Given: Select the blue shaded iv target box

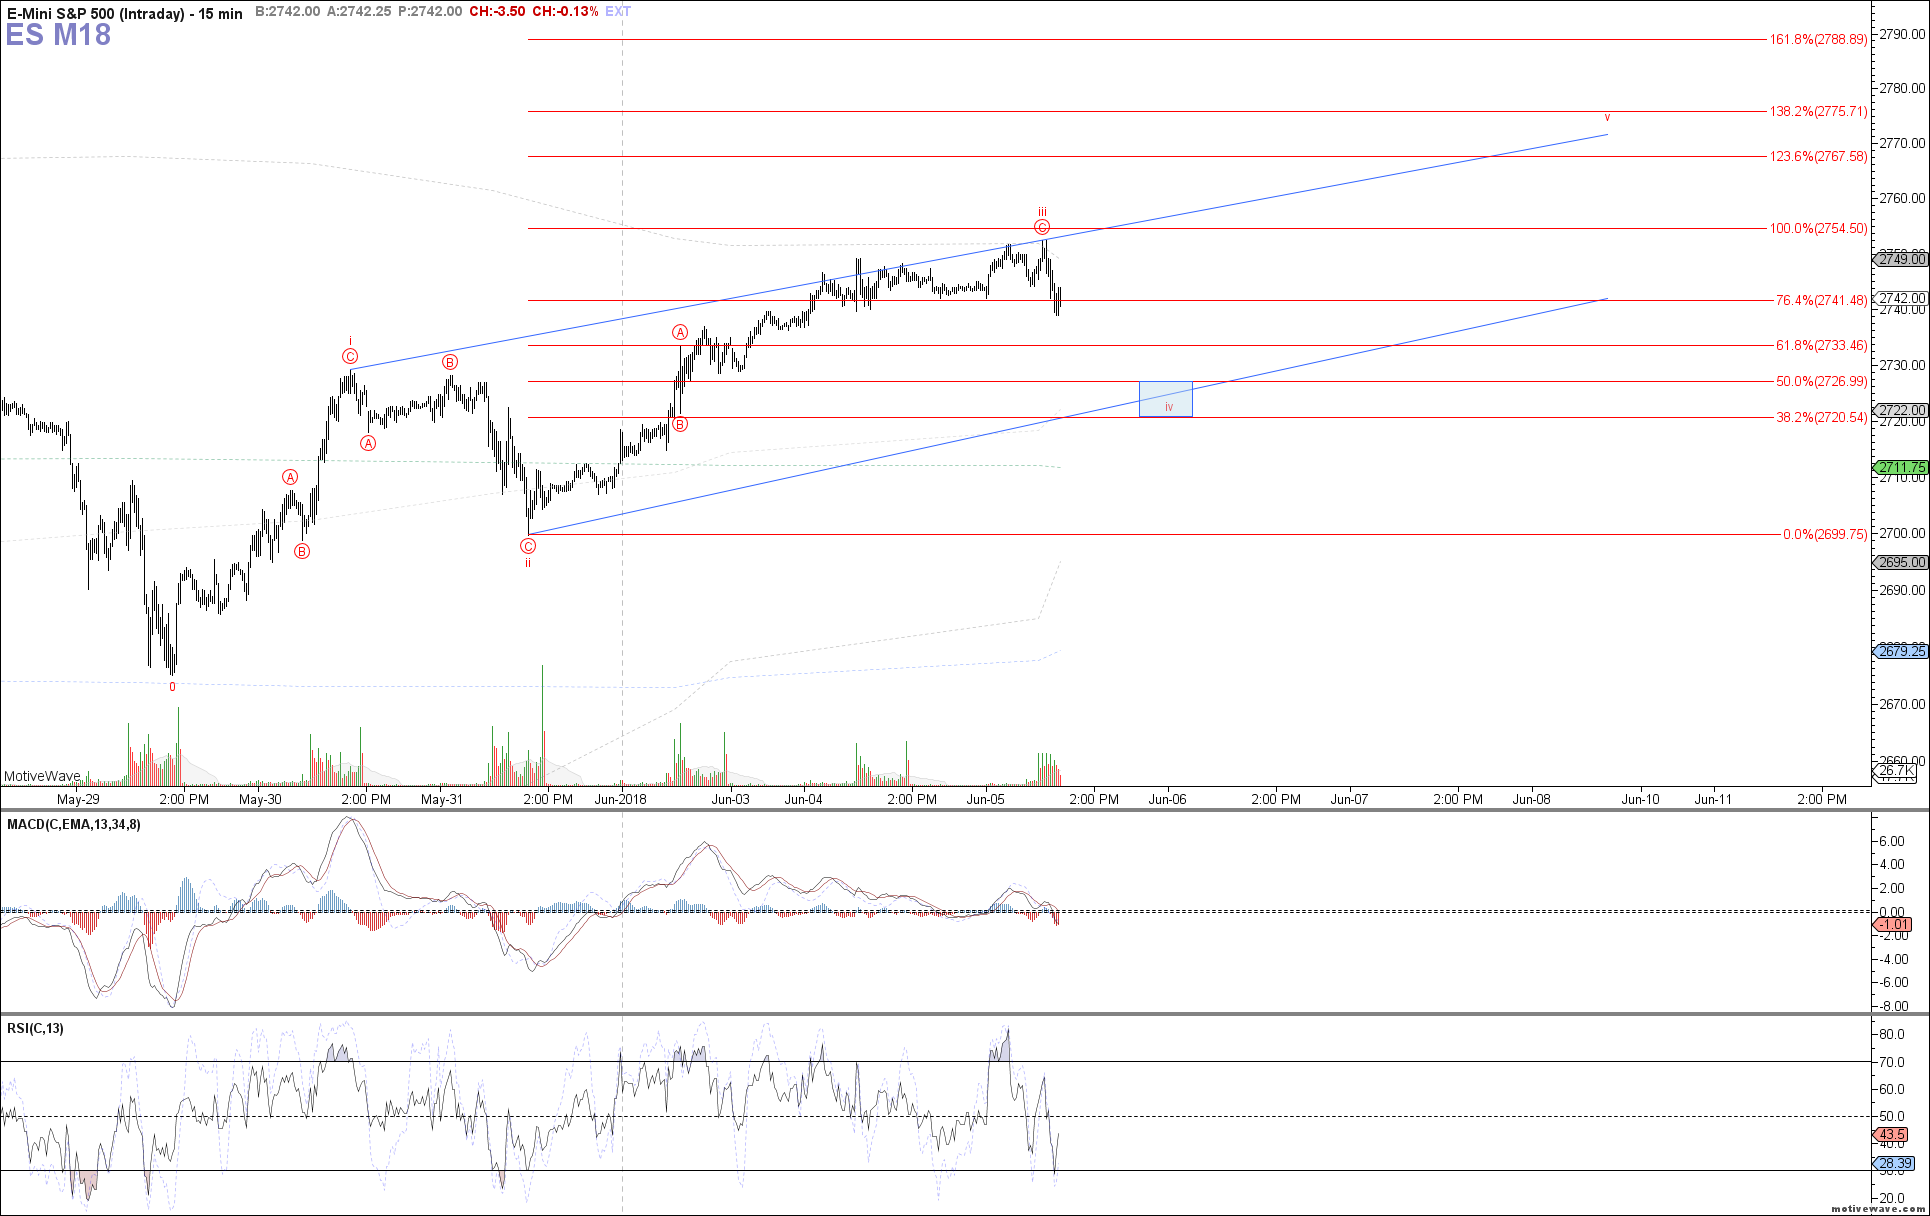Looking at the screenshot, I should (1165, 400).
